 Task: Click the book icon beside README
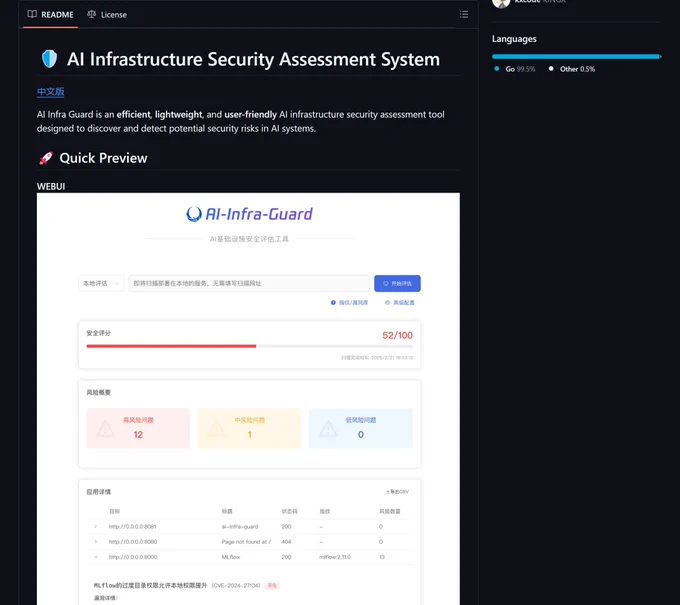(x=32, y=14)
